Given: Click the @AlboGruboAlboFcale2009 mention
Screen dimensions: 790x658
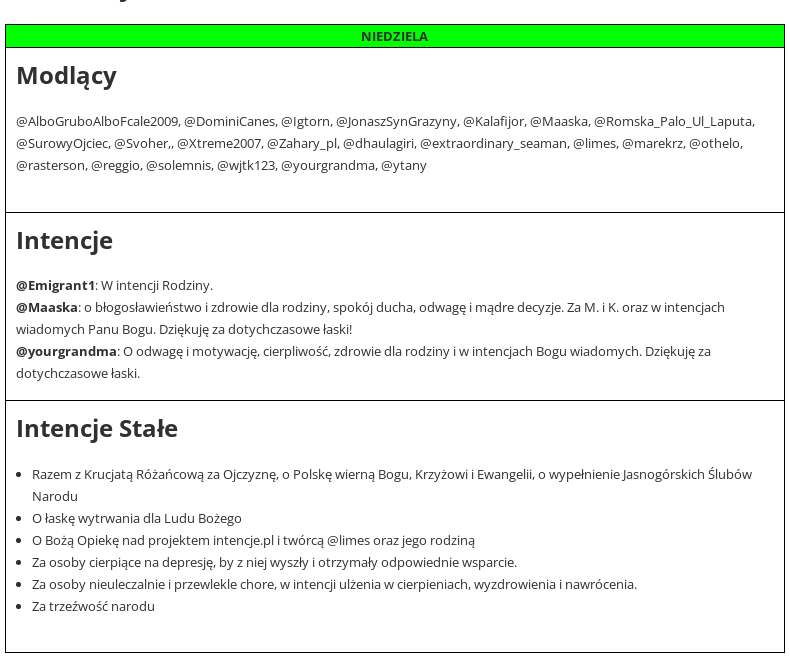Looking at the screenshot, I should [x=97, y=122].
